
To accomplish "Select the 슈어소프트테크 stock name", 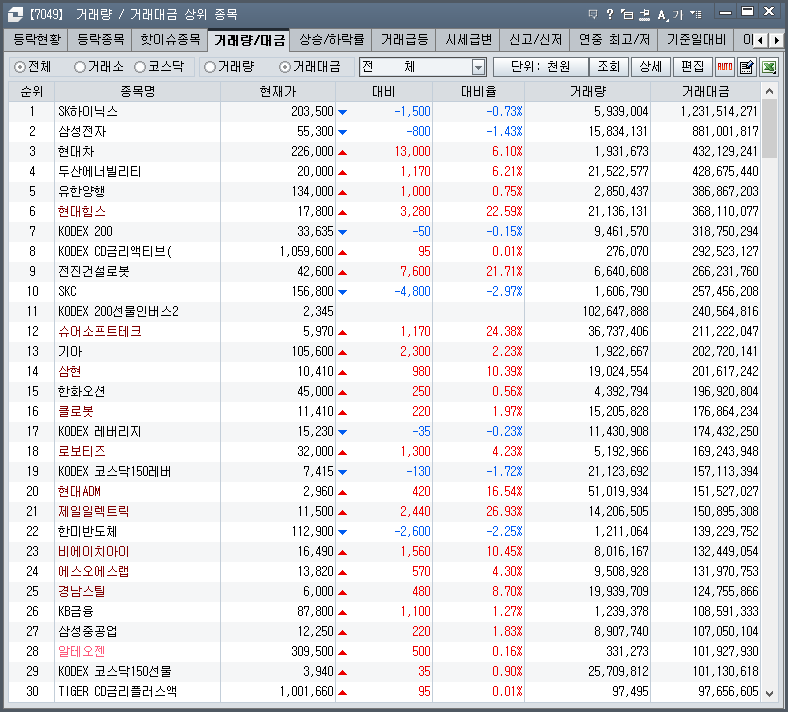I will click(x=100, y=332).
